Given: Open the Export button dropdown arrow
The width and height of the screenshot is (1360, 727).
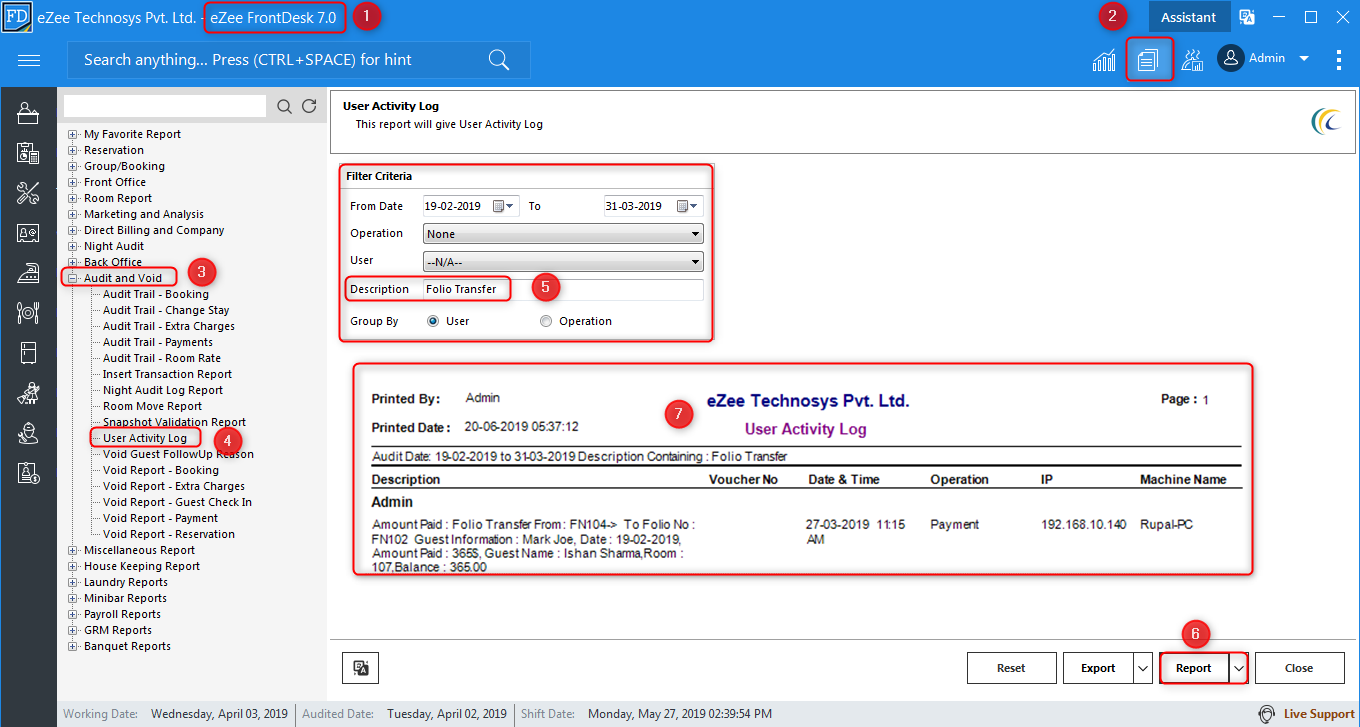Looking at the screenshot, I should pos(1143,668).
